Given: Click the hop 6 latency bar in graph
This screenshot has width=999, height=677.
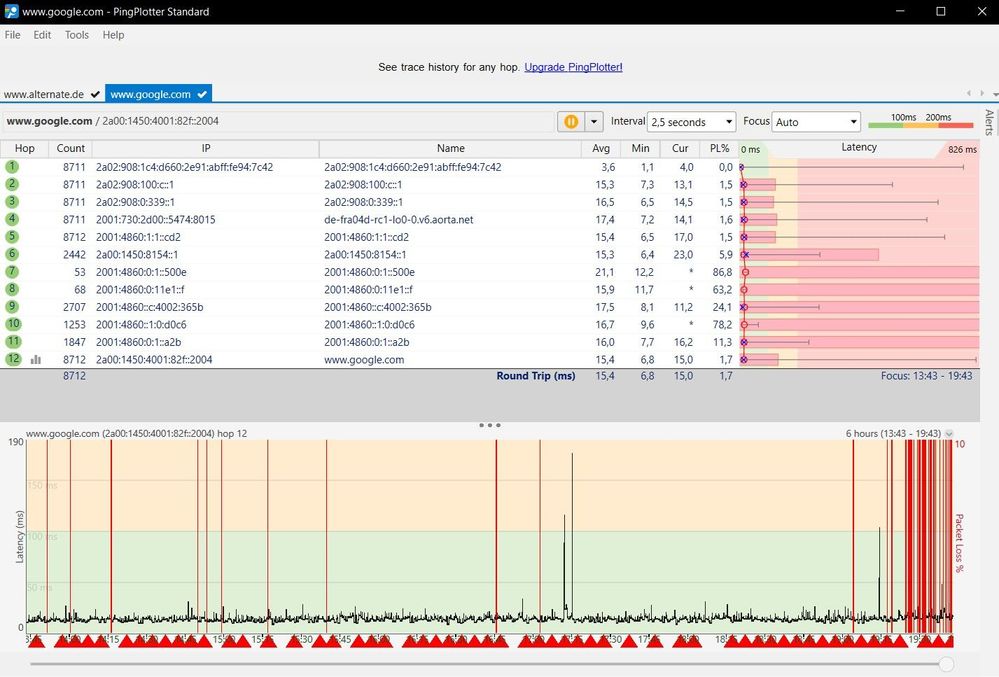Looking at the screenshot, I should point(810,255).
